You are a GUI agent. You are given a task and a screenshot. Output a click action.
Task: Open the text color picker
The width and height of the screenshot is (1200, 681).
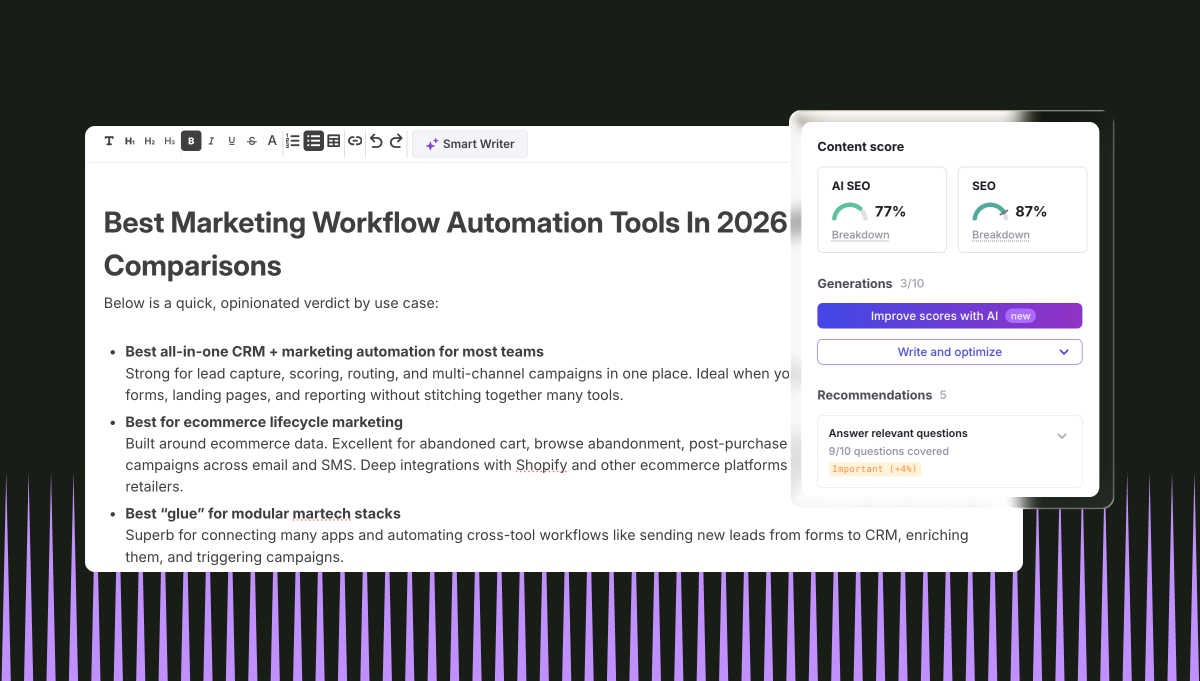point(272,142)
